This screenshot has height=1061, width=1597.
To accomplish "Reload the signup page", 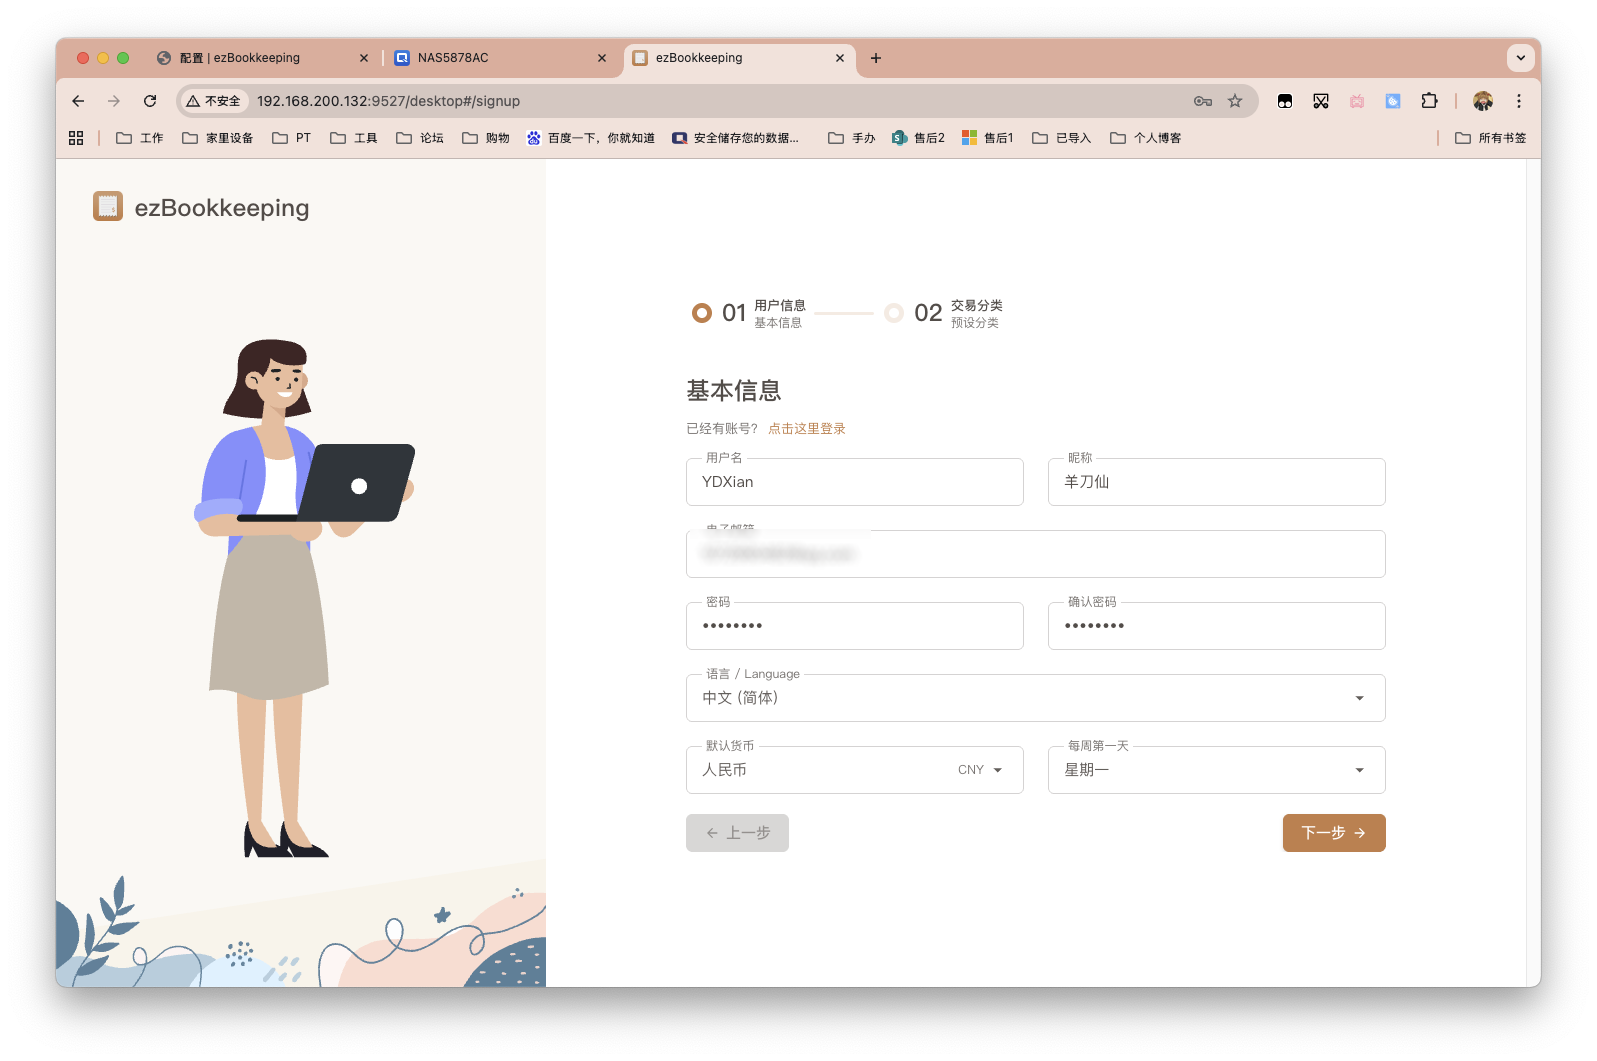I will pos(150,101).
